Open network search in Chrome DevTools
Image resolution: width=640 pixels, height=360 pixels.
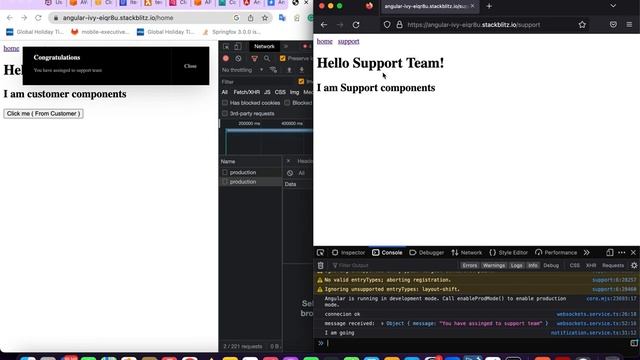click(267, 58)
